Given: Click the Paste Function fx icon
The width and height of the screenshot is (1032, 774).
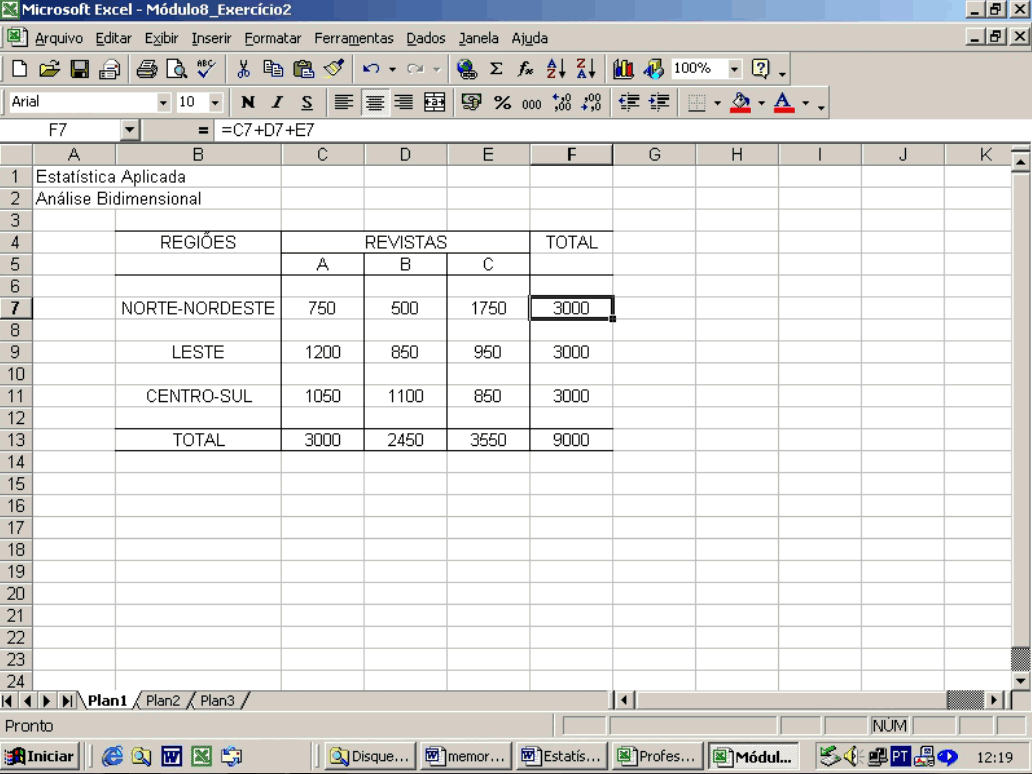Looking at the screenshot, I should pos(526,69).
